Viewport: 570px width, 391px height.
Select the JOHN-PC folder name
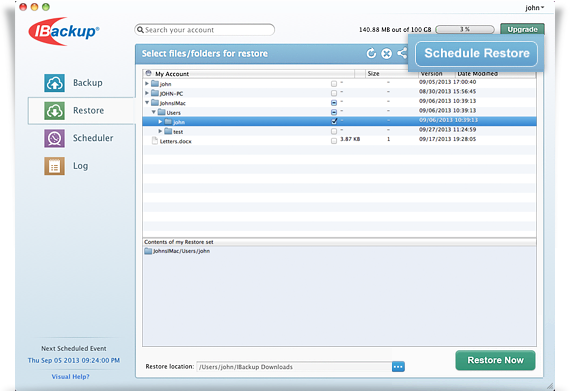(x=172, y=93)
